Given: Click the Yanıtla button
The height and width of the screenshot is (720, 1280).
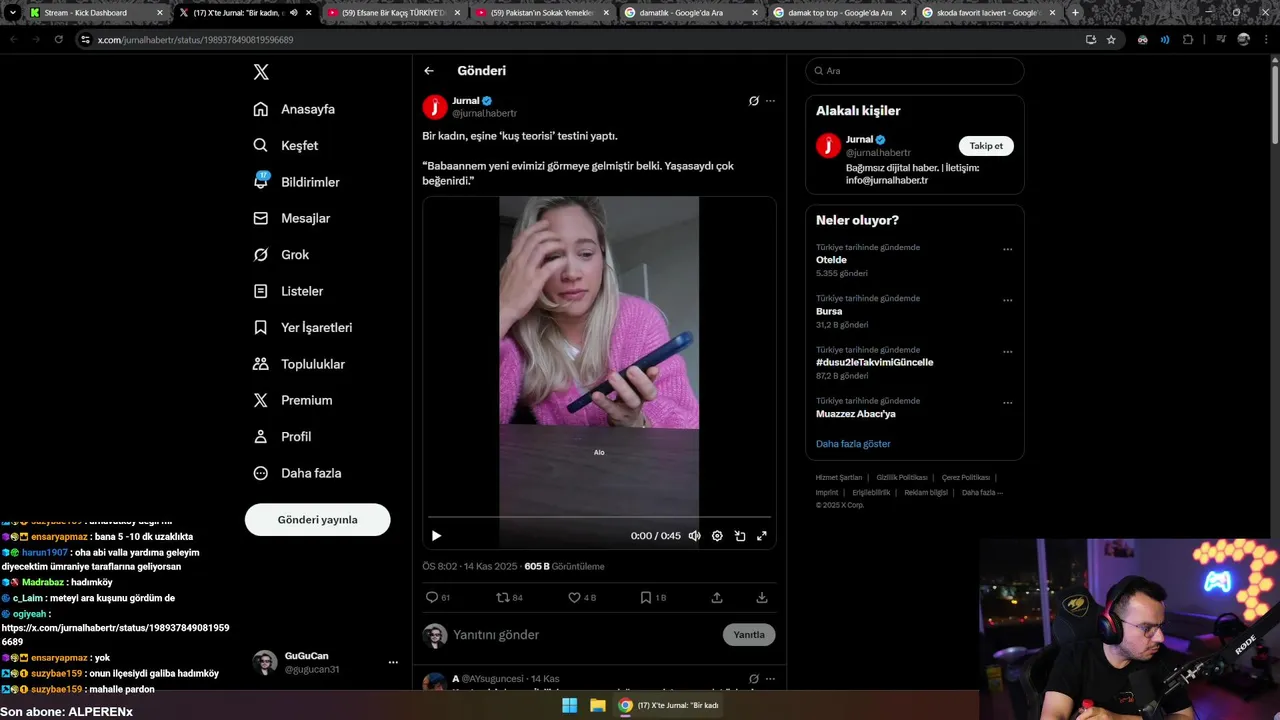Looking at the screenshot, I should coord(749,635).
